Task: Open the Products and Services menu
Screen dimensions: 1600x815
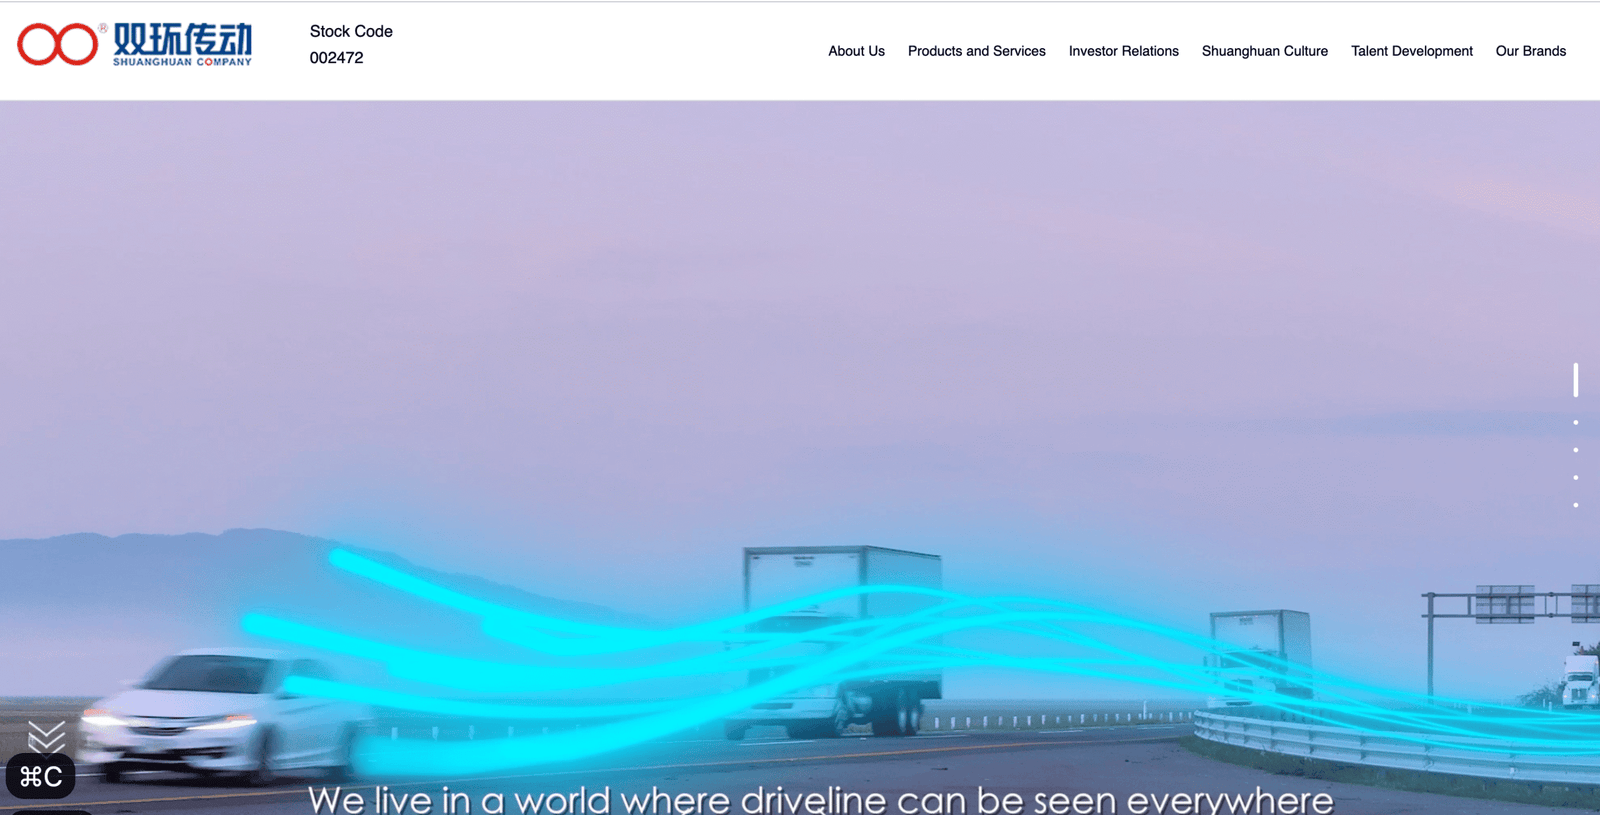Action: tap(976, 51)
